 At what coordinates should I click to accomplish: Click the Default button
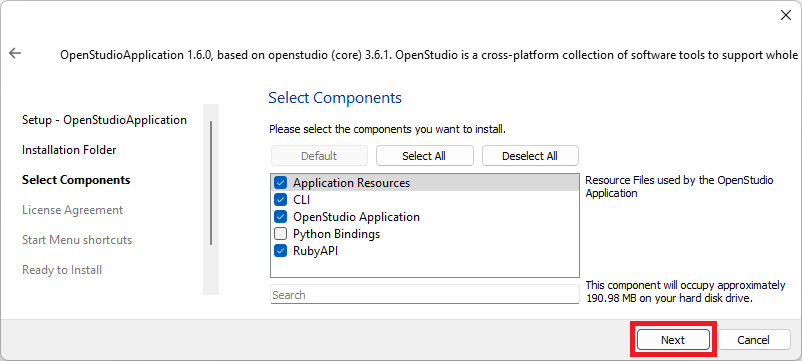[x=319, y=156]
